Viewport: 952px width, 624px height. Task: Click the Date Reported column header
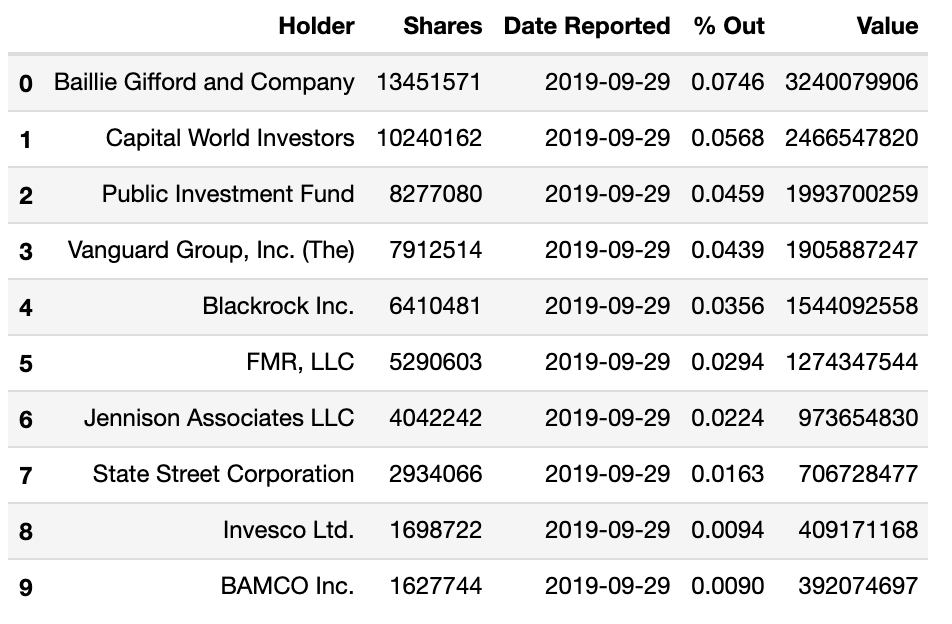tap(587, 26)
